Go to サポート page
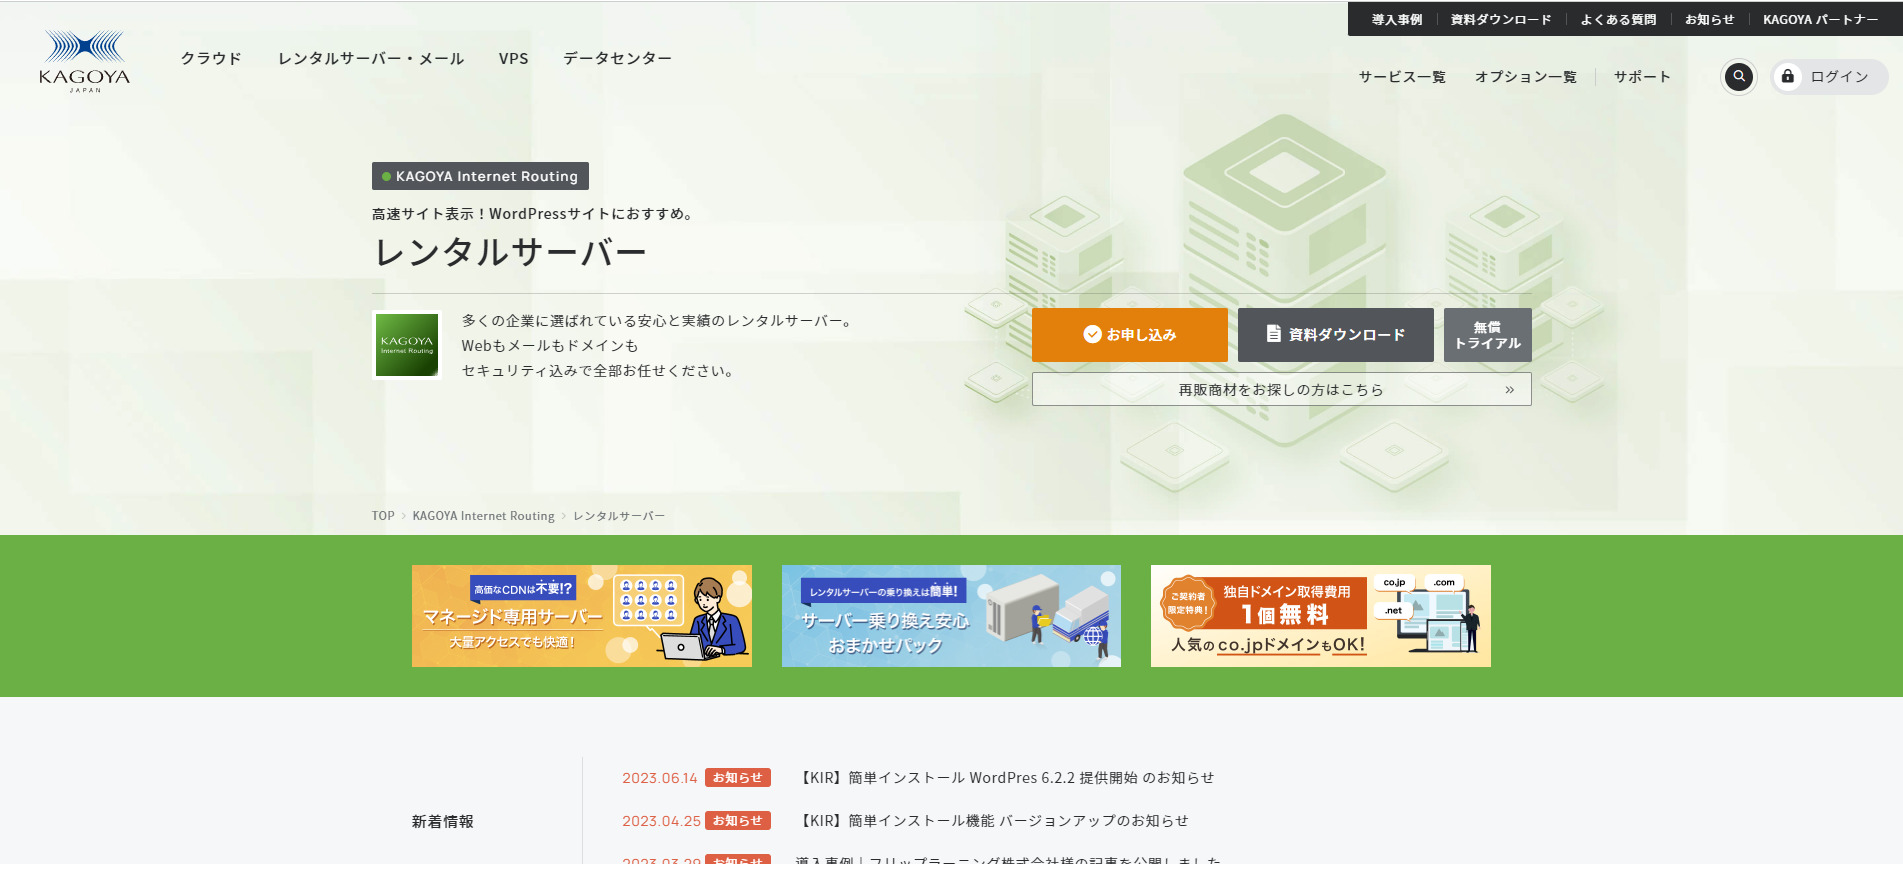Image resolution: width=1903 pixels, height=871 pixels. 1642,77
